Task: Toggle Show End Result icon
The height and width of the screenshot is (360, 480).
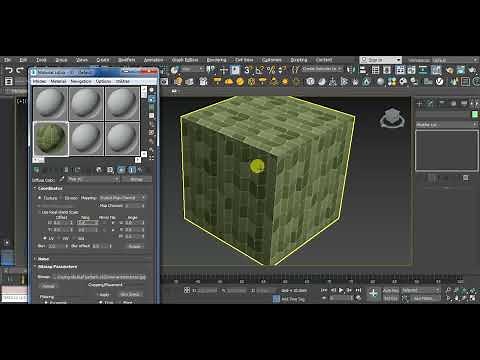Action: tap(132, 170)
